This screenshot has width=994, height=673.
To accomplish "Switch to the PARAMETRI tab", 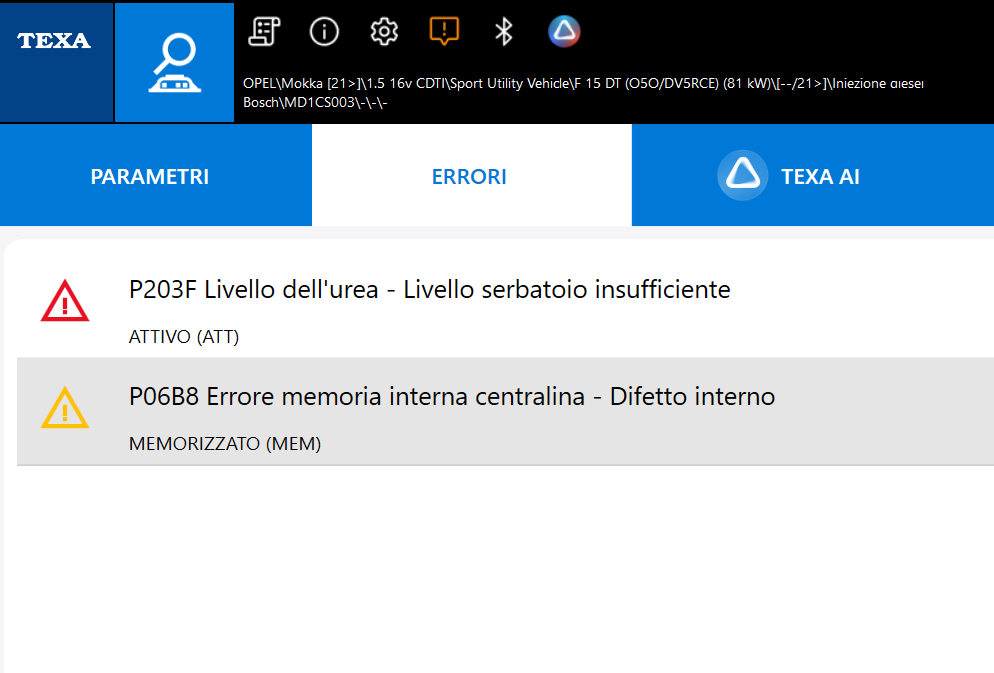I will (x=150, y=177).
